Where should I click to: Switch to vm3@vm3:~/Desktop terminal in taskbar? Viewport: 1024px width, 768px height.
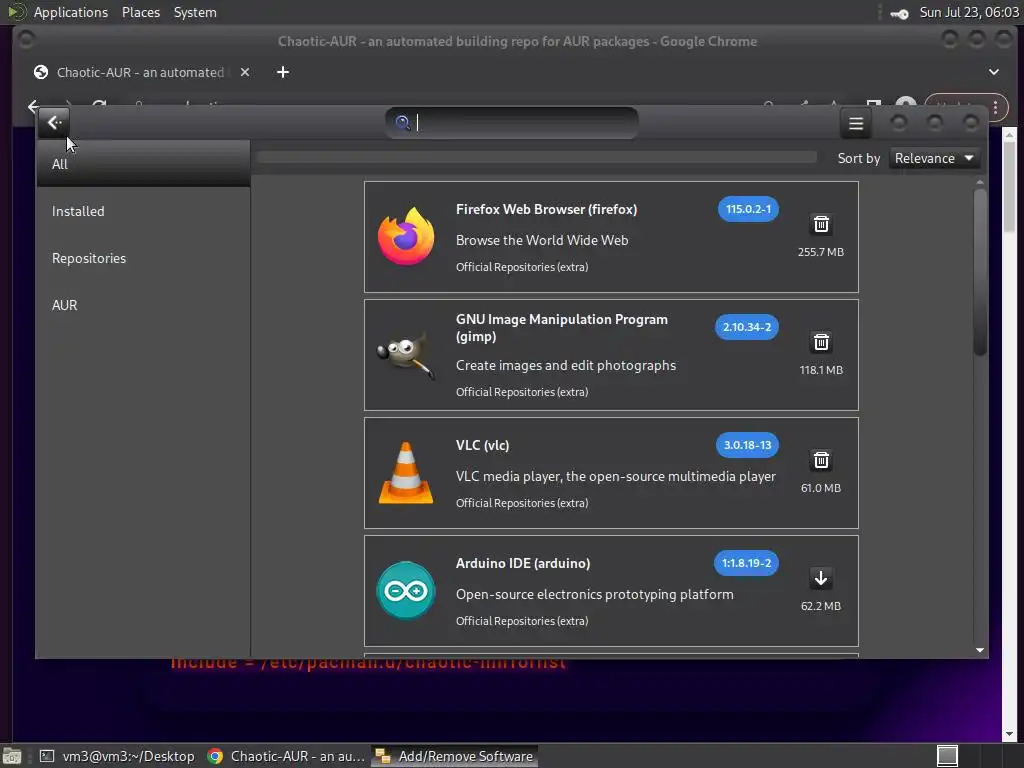tap(117, 756)
